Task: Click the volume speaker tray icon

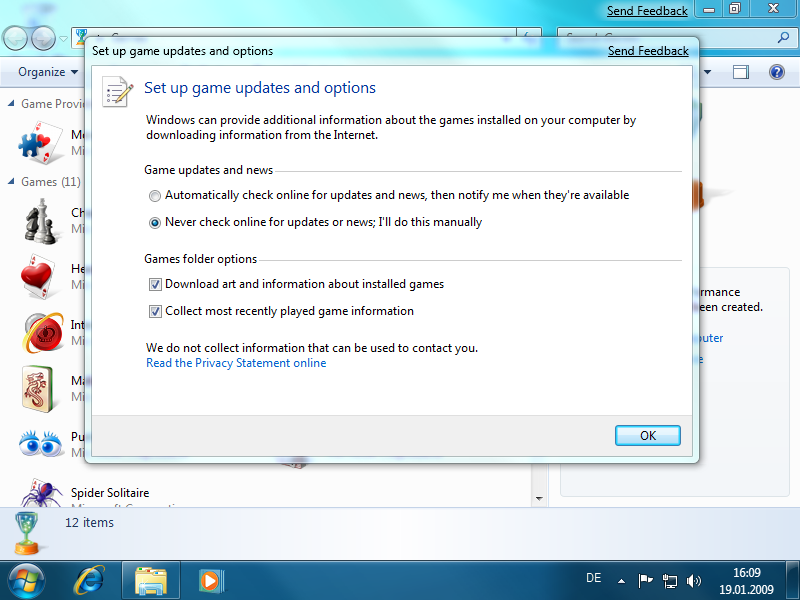Action: (695, 580)
